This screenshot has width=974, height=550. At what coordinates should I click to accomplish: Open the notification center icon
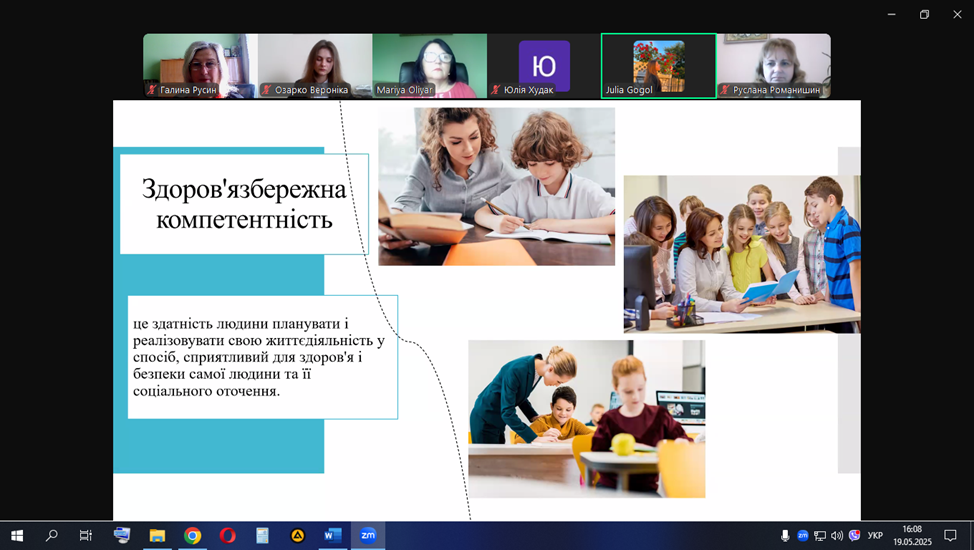tap(950, 536)
